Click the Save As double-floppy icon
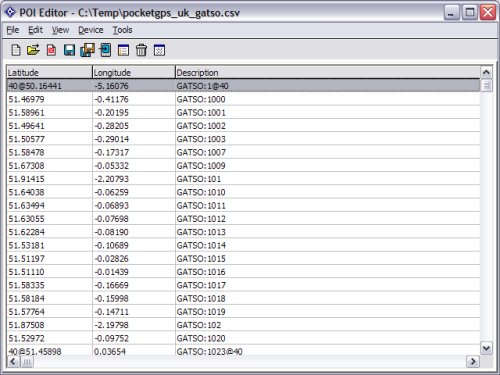500x375 pixels. 87,50
